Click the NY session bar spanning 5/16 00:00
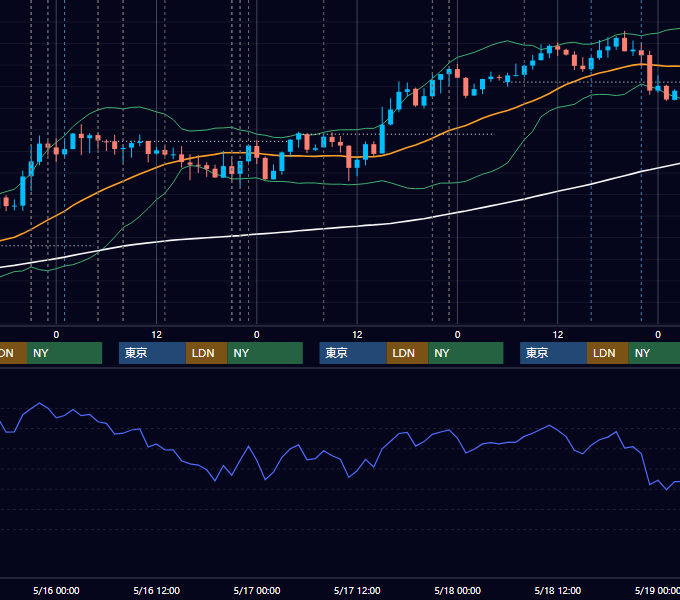 pyautogui.click(x=64, y=353)
